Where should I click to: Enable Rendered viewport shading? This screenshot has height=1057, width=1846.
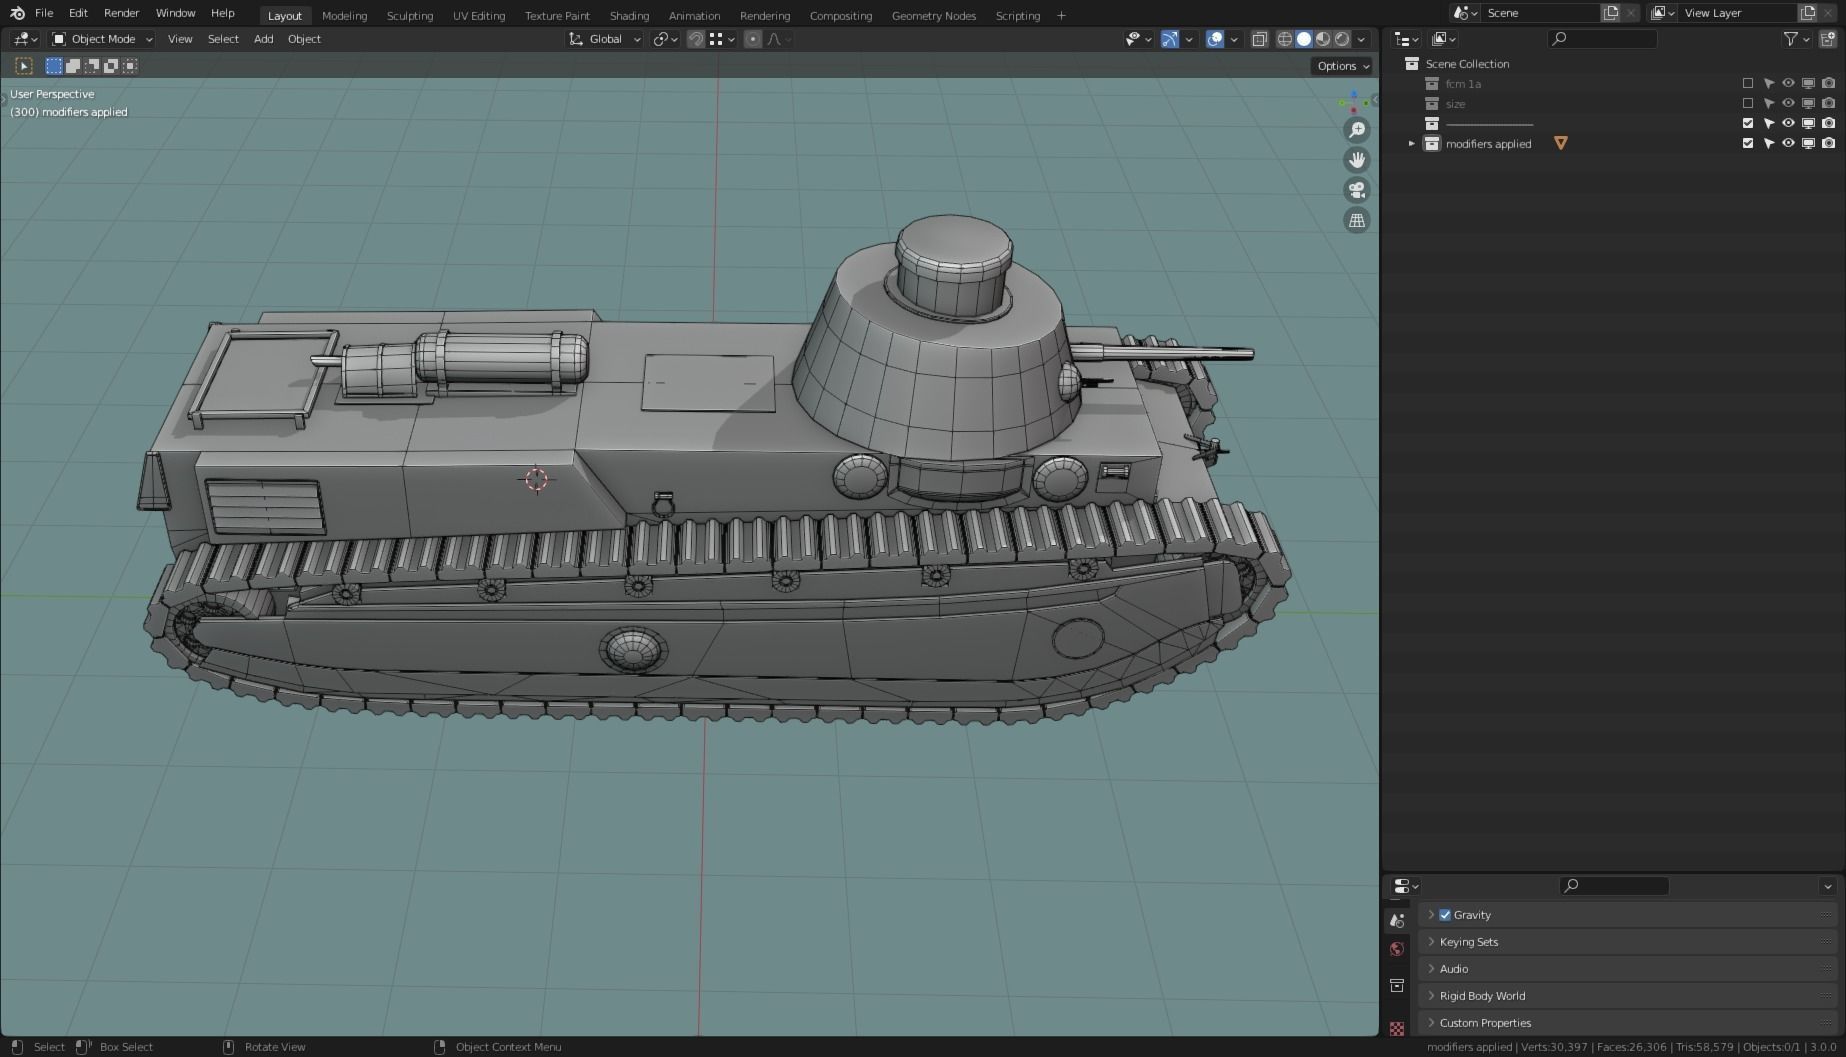[x=1341, y=38]
